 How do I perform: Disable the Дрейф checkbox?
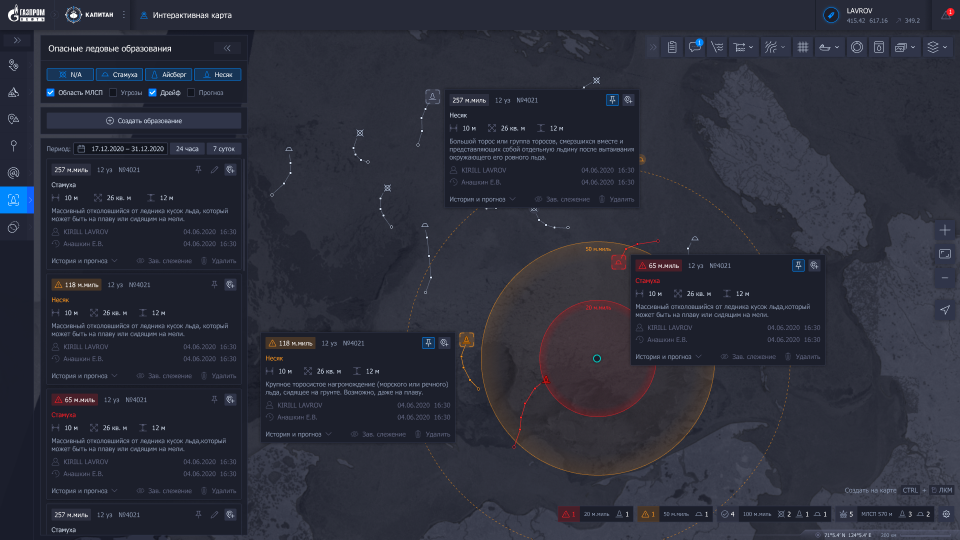pyautogui.click(x=152, y=93)
